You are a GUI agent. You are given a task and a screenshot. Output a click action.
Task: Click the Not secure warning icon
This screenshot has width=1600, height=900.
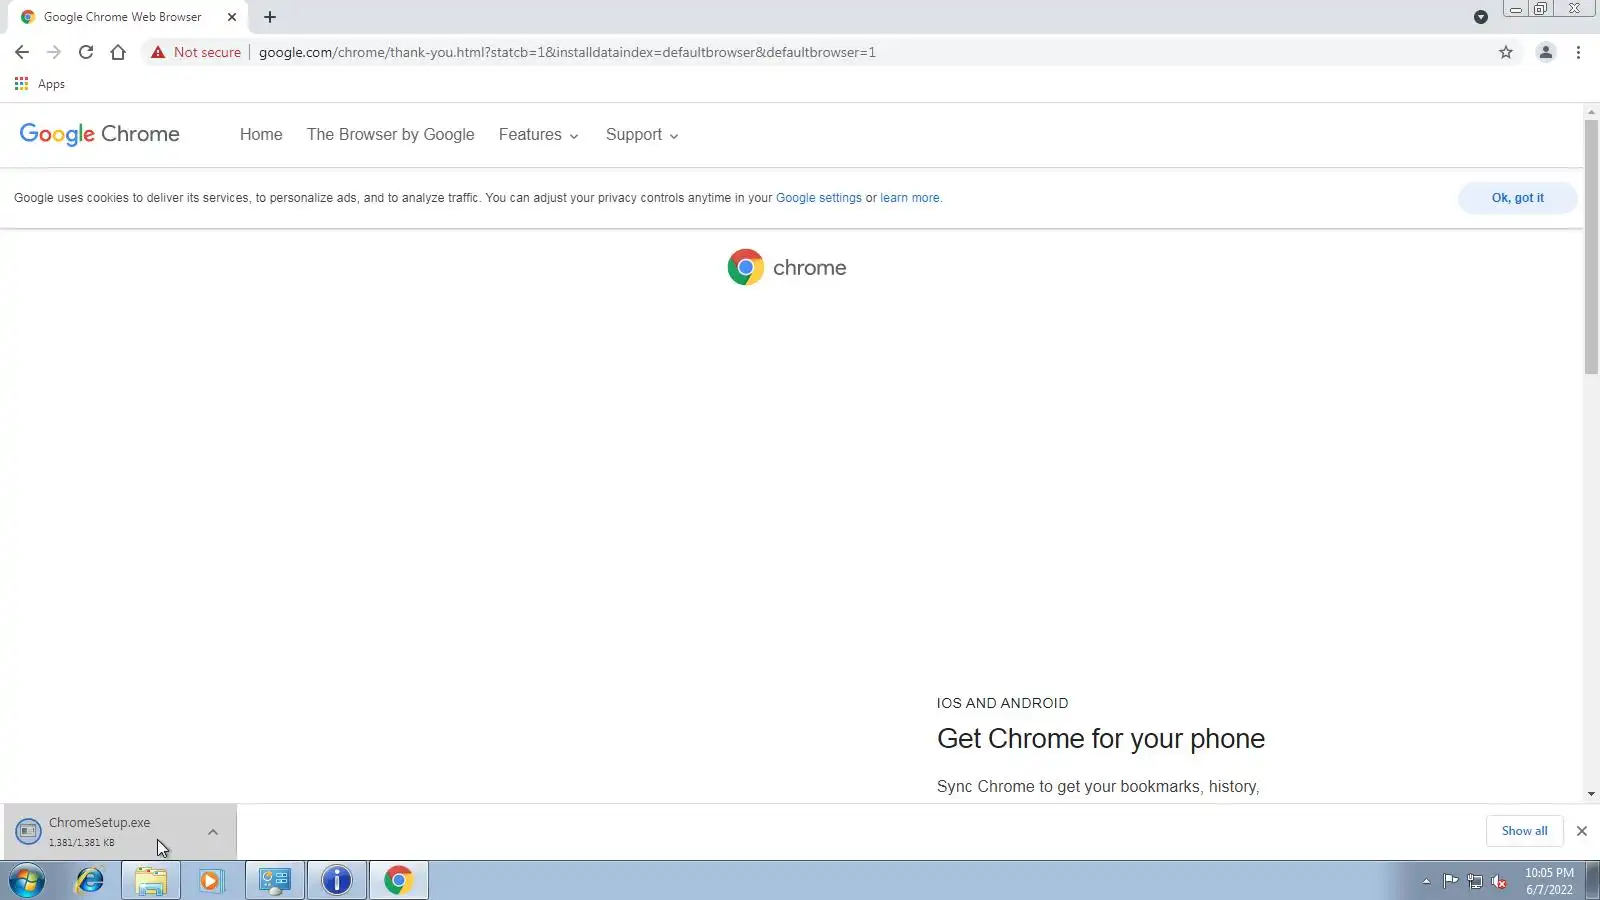pos(158,52)
